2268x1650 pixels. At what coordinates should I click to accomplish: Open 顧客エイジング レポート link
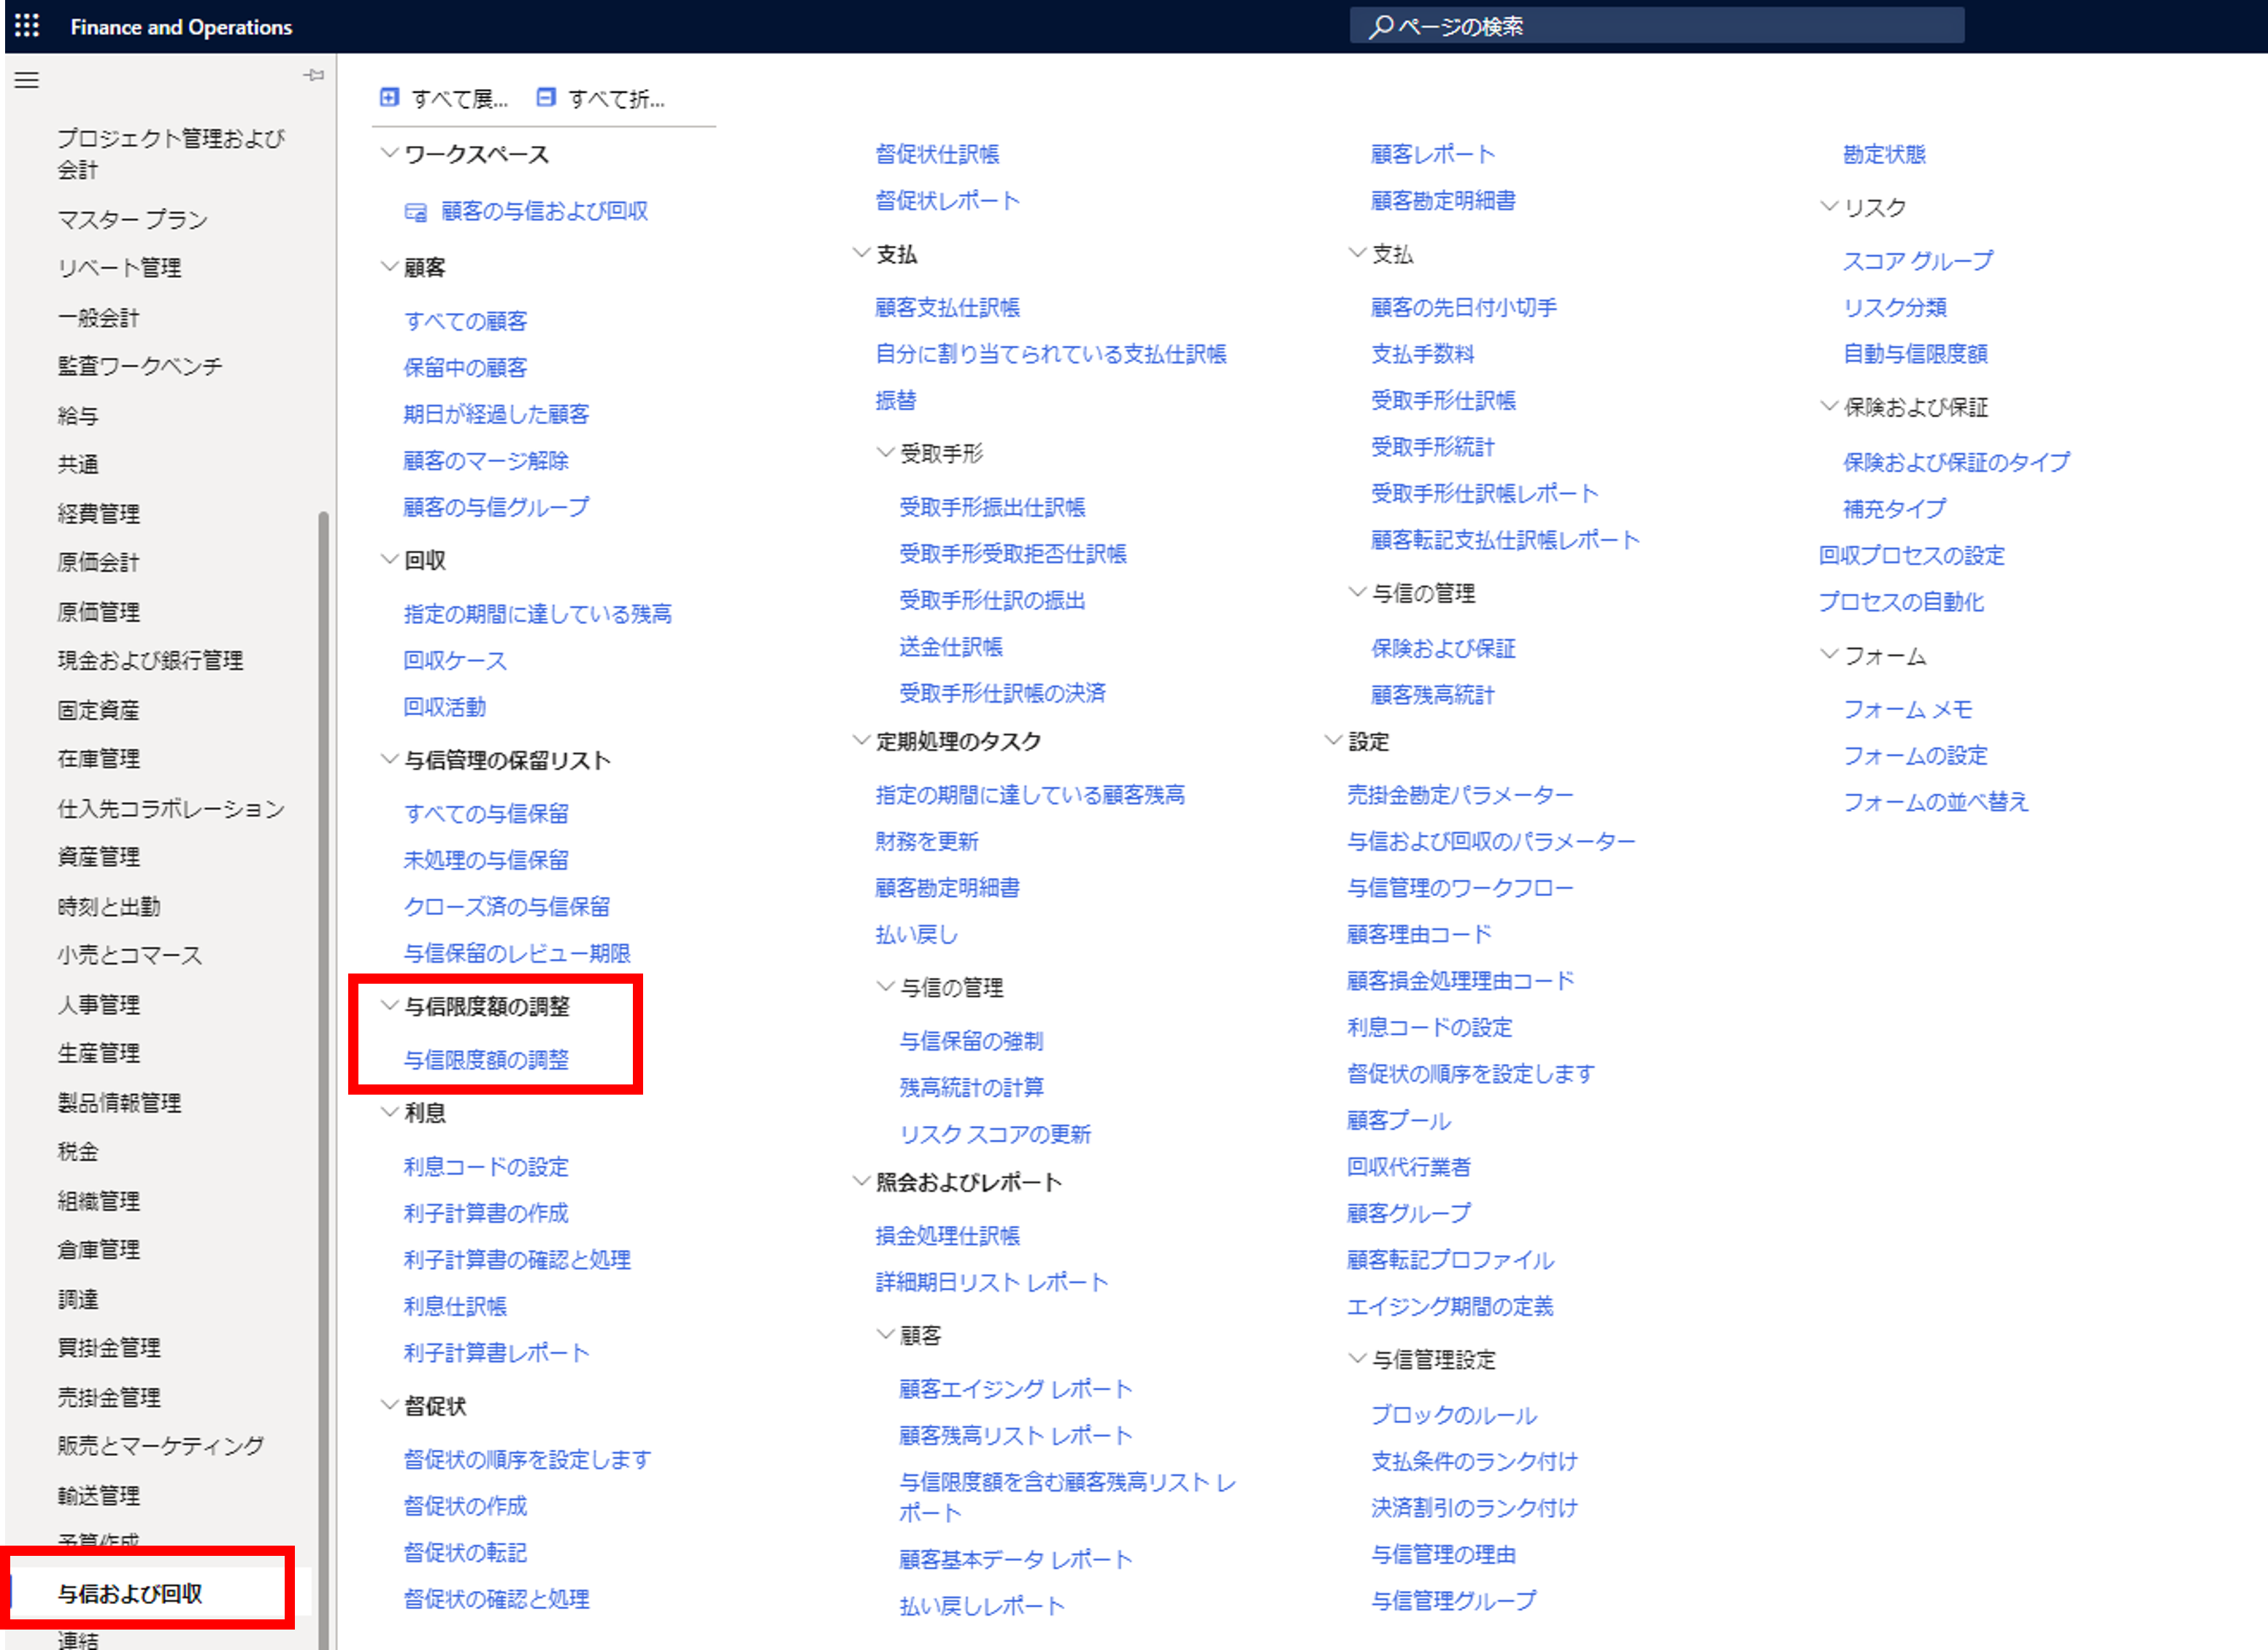[1016, 1389]
